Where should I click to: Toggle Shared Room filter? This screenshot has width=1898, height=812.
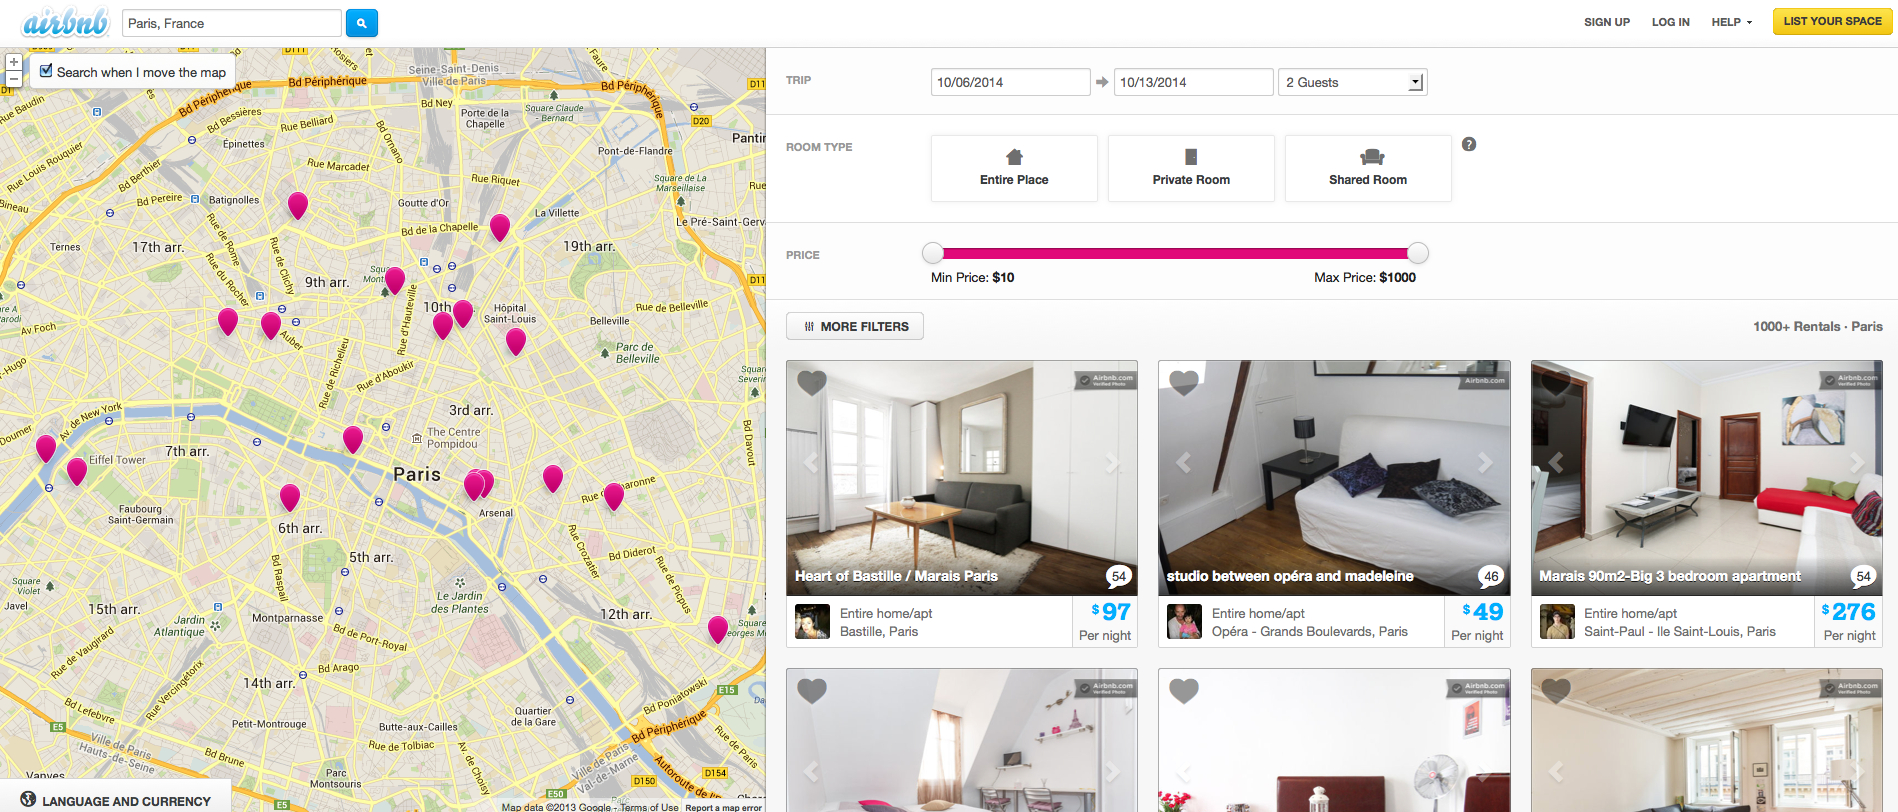click(x=1367, y=168)
